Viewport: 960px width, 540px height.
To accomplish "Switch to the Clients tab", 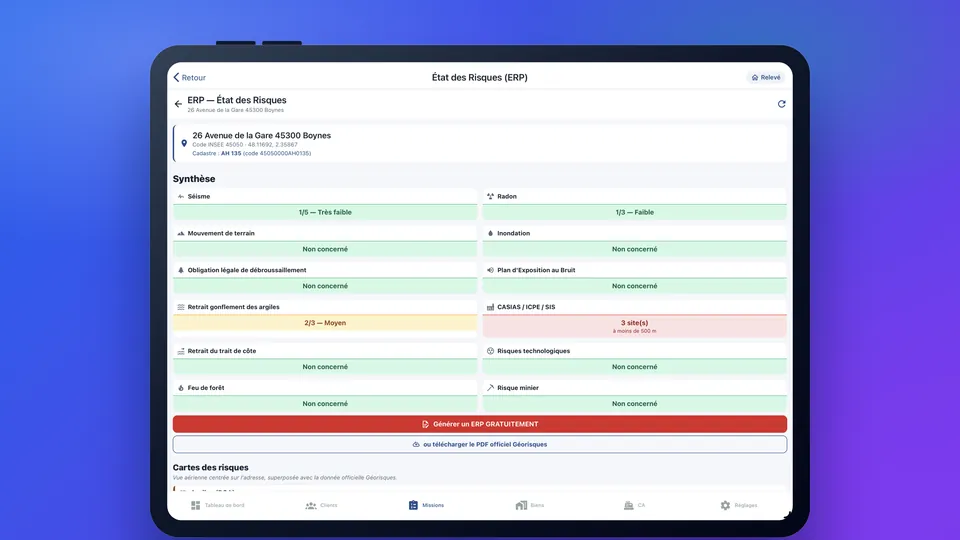I will (x=321, y=505).
